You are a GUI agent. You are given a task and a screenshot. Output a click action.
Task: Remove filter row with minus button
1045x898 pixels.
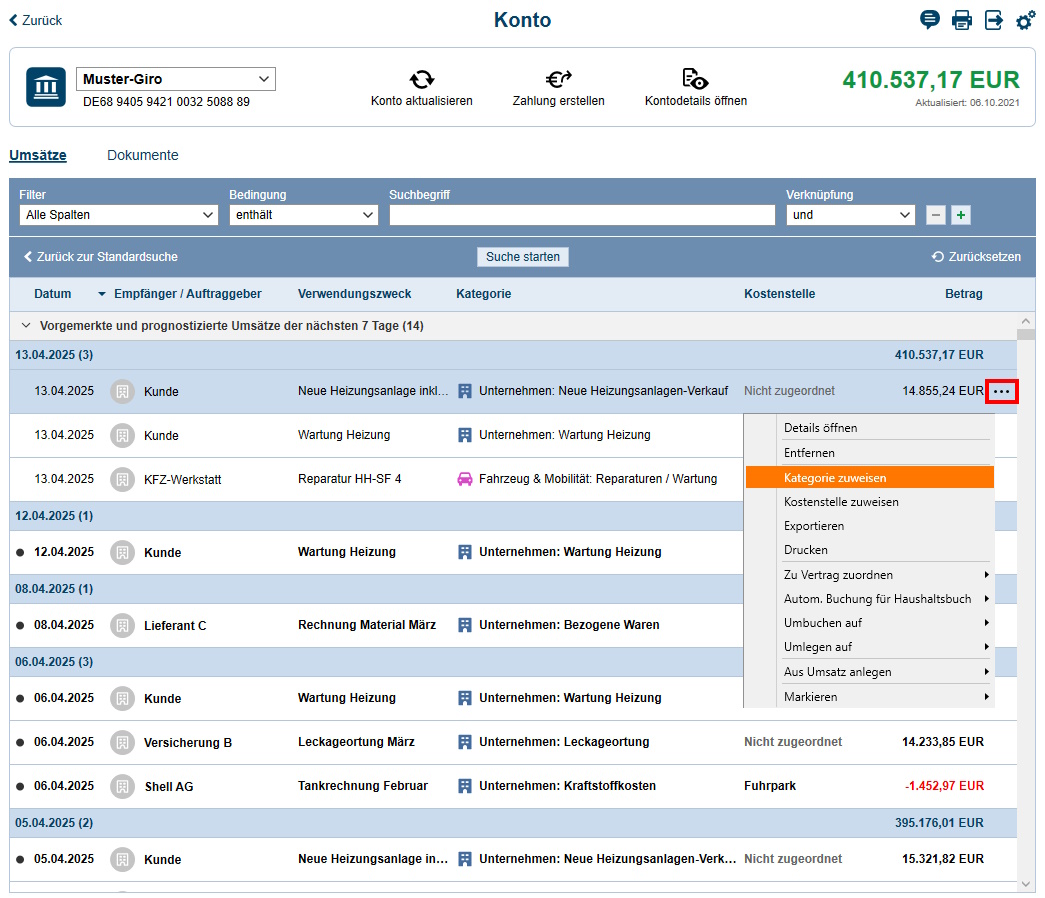[x=936, y=215]
